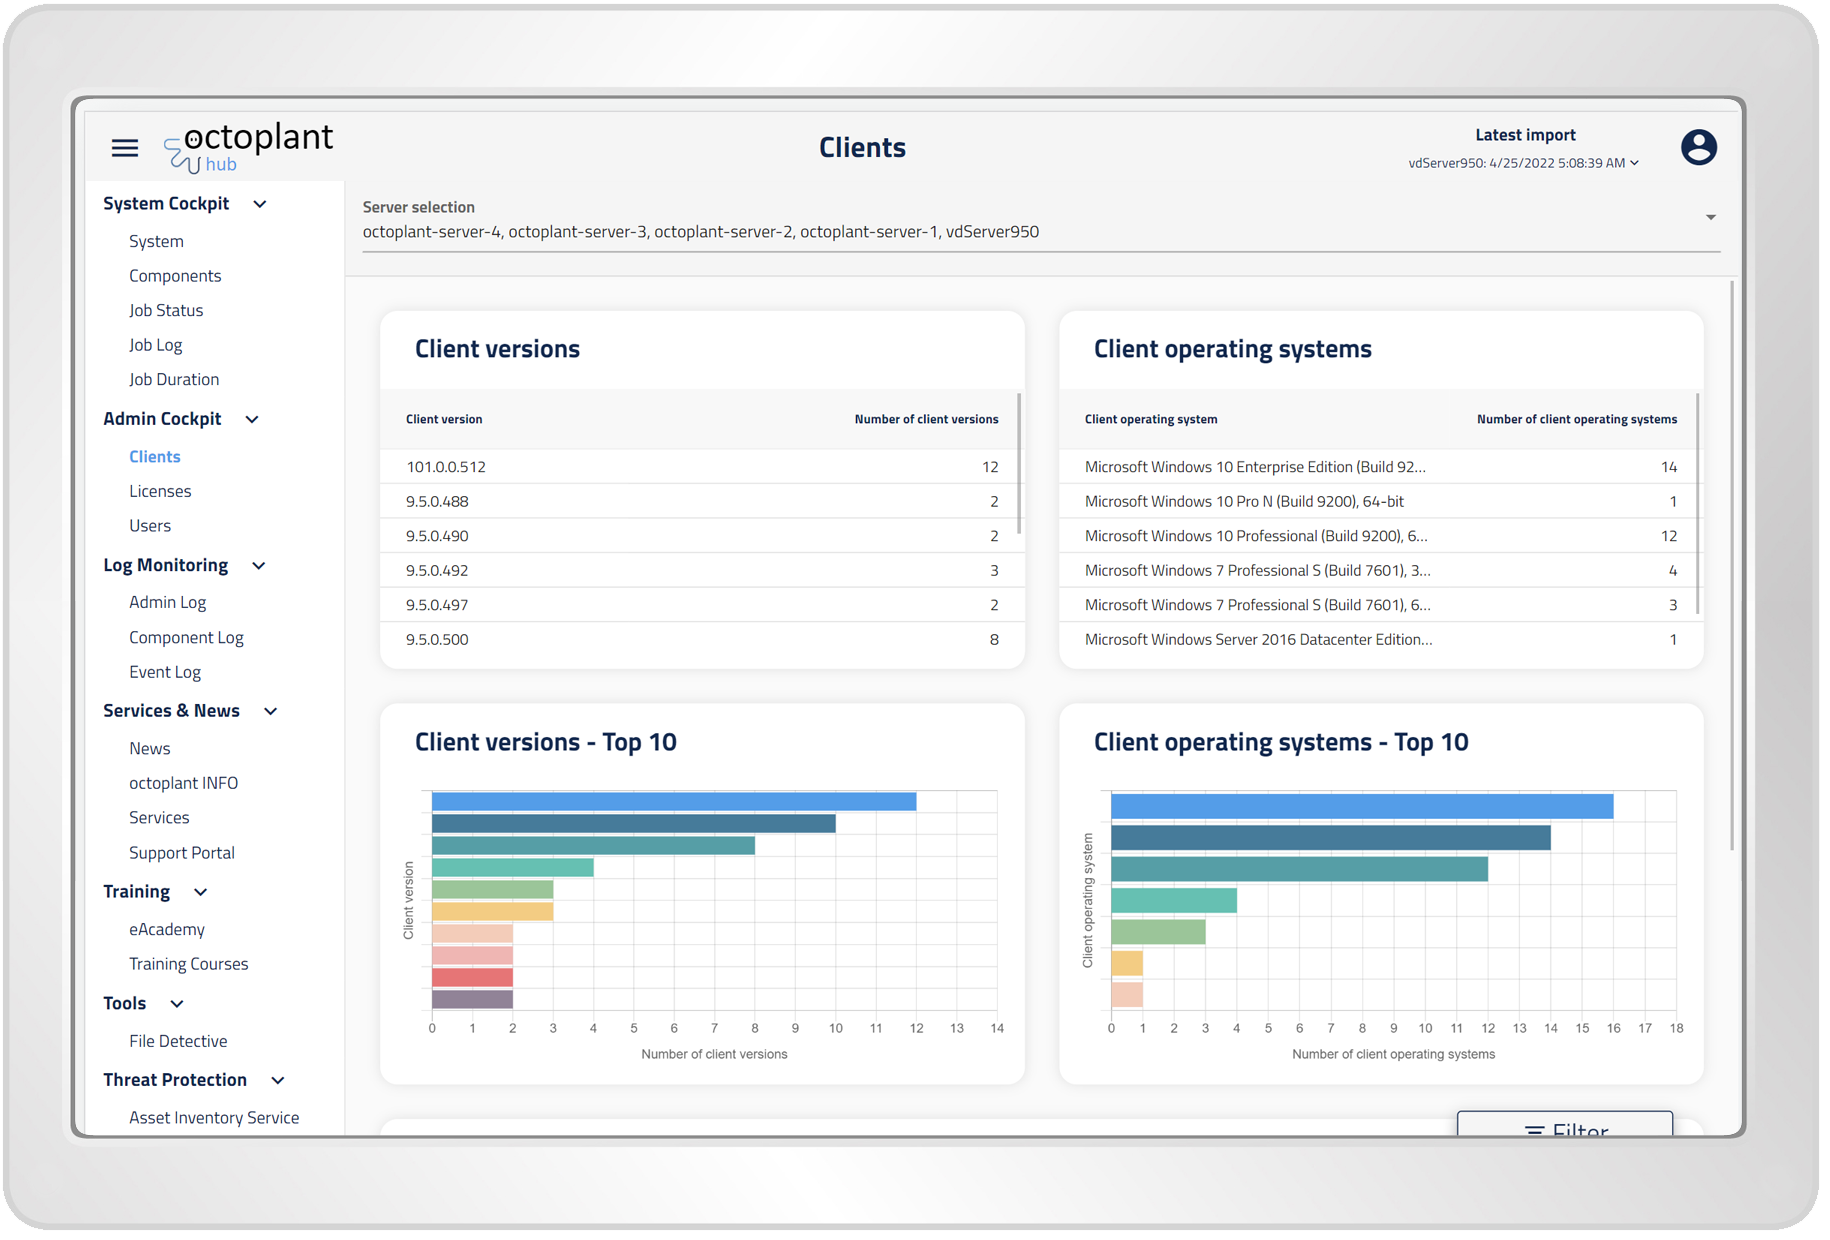Click the Filter button
Screen dimensions: 1830x1240
coord(1564,1128)
